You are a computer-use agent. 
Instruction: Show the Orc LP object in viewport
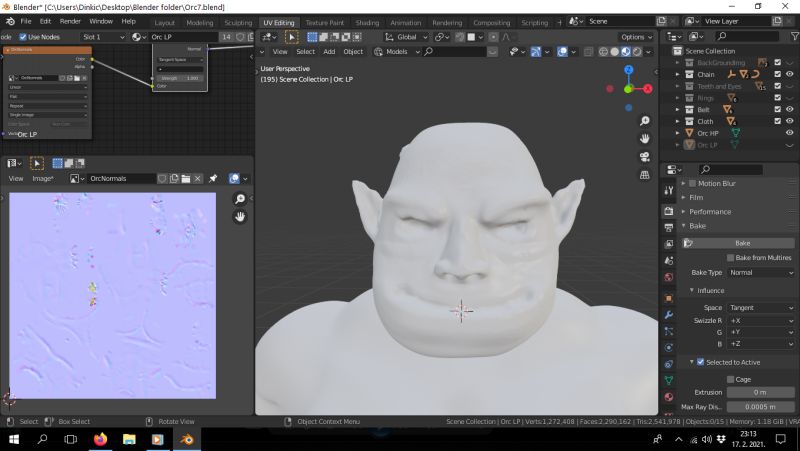pyautogui.click(x=790, y=145)
